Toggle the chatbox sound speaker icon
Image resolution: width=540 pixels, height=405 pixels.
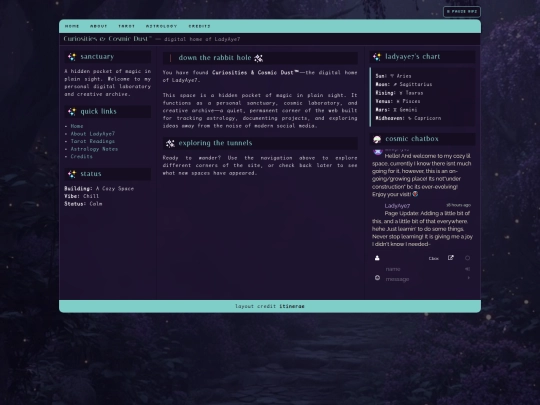point(467,269)
